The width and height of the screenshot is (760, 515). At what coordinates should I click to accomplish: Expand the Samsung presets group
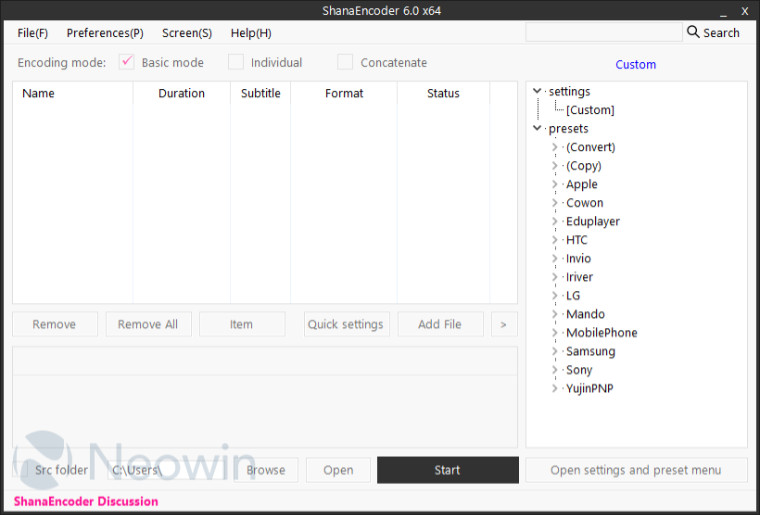click(555, 351)
